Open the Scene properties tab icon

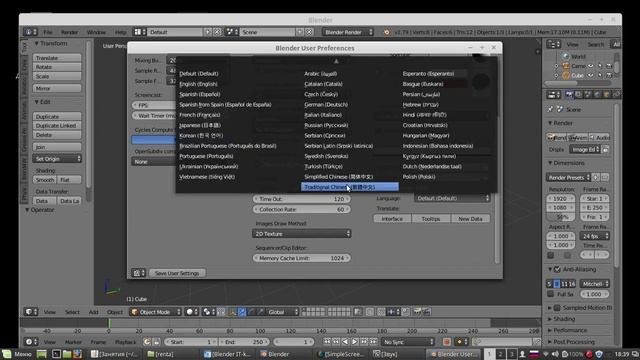click(588, 95)
